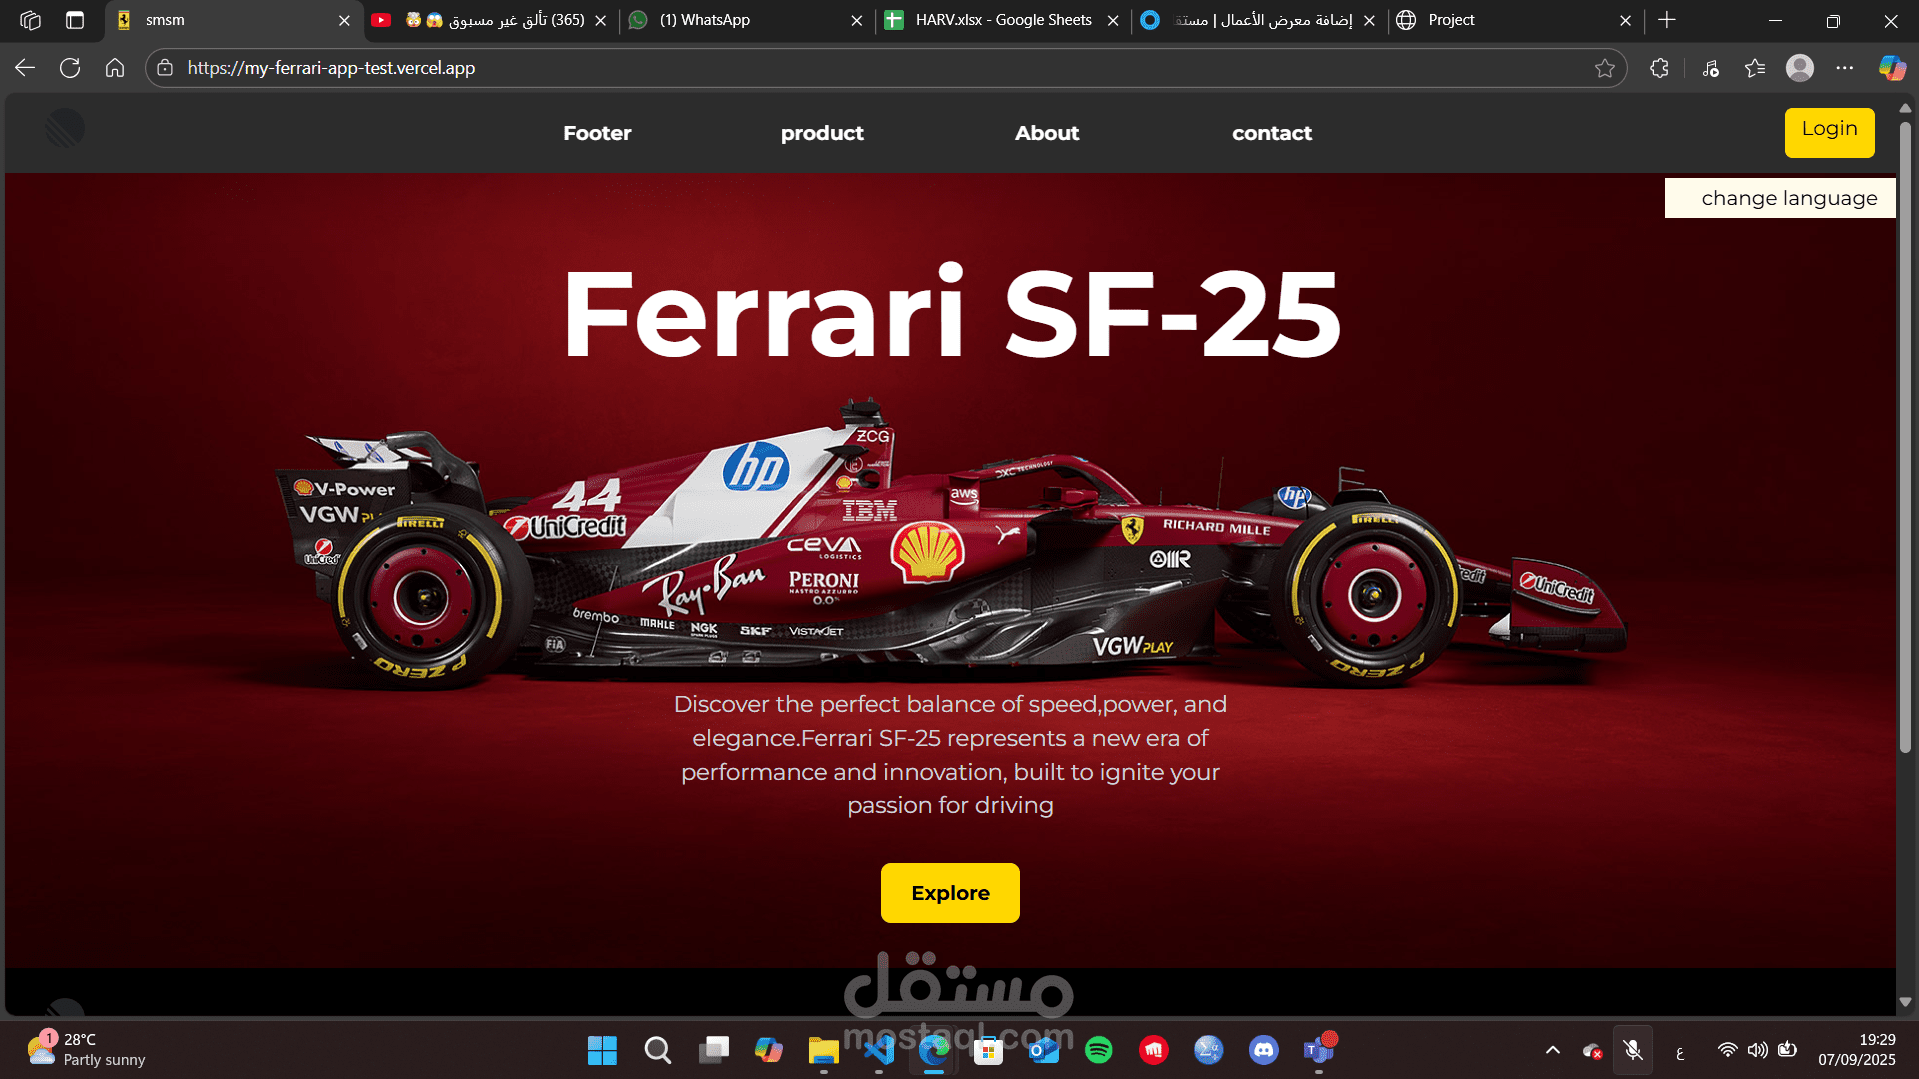Screen dimensions: 1919x1079
Task: Switch to the WhatsApp tab
Action: 748,20
